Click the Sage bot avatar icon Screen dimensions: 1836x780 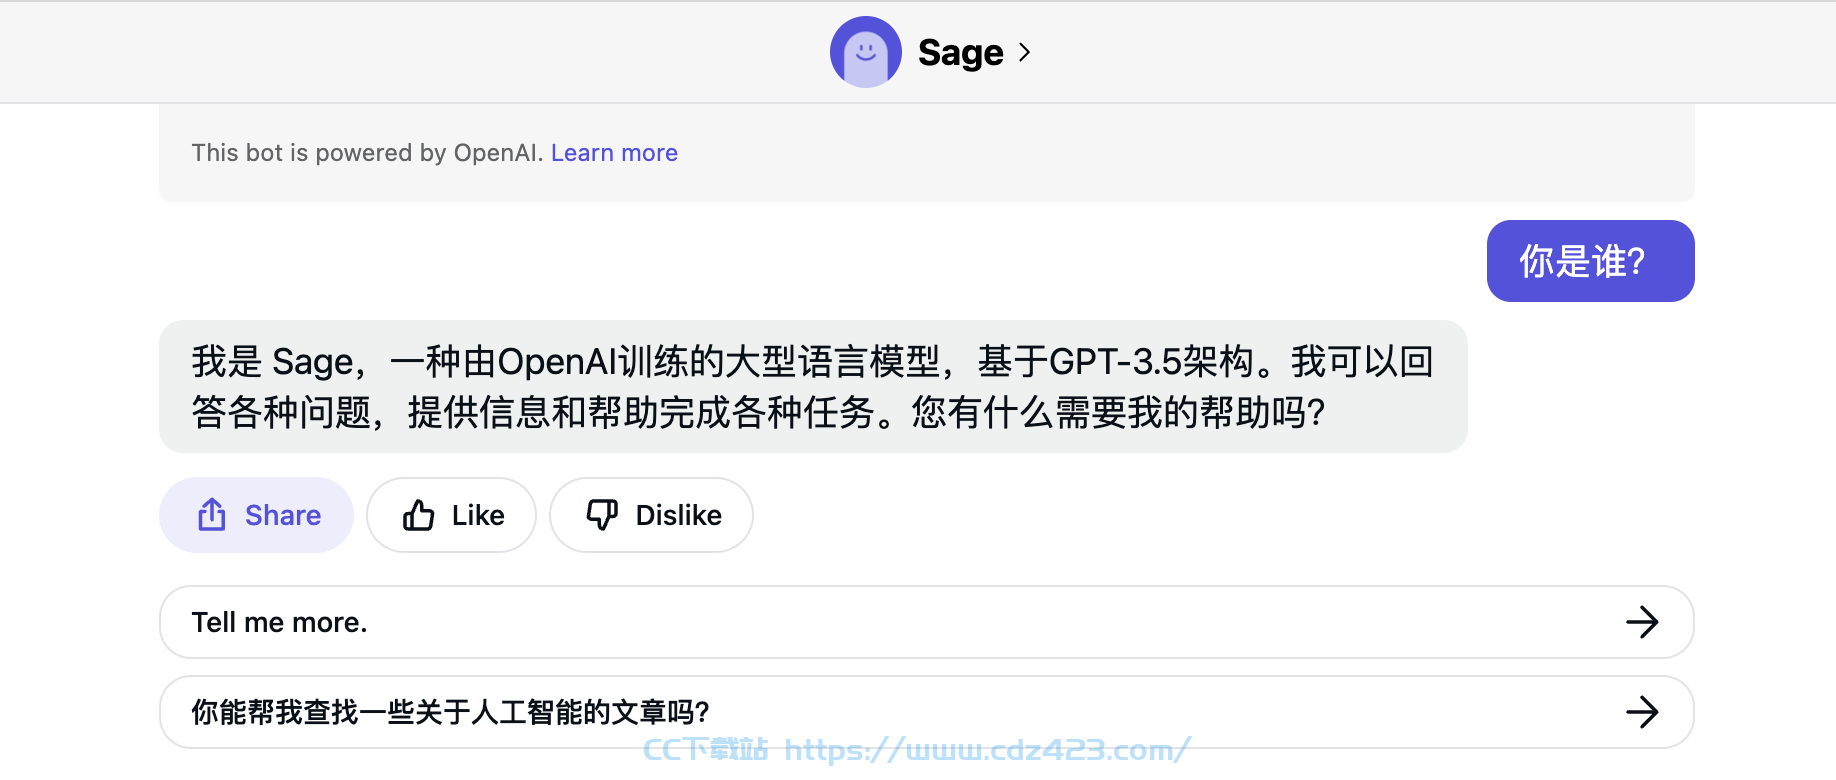click(x=866, y=52)
